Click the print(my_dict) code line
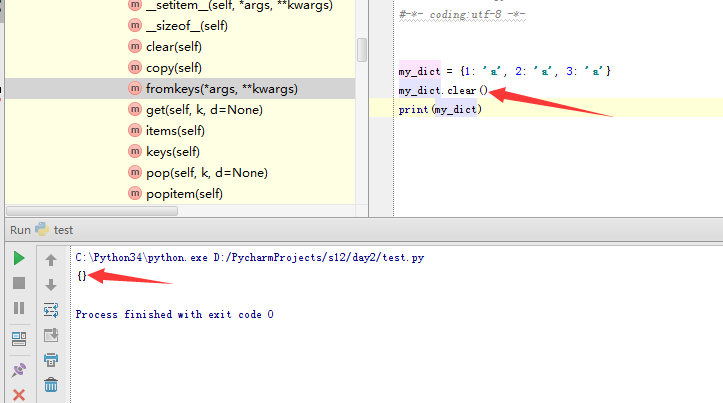This screenshot has height=403, width=723. coord(440,110)
